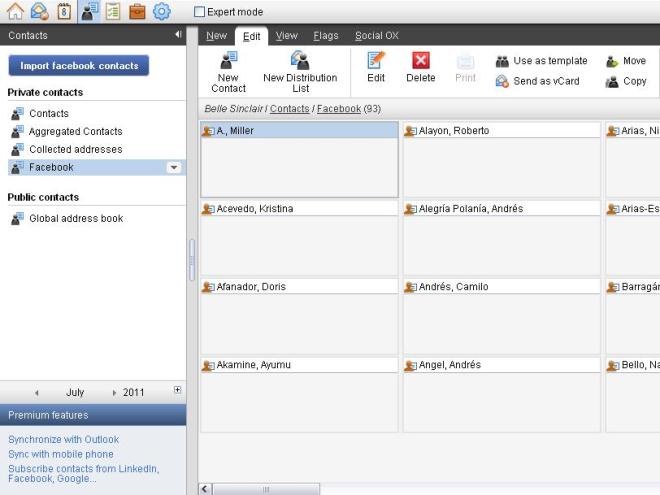
Task: Click the New Contact toolbar icon
Action: tap(228, 61)
